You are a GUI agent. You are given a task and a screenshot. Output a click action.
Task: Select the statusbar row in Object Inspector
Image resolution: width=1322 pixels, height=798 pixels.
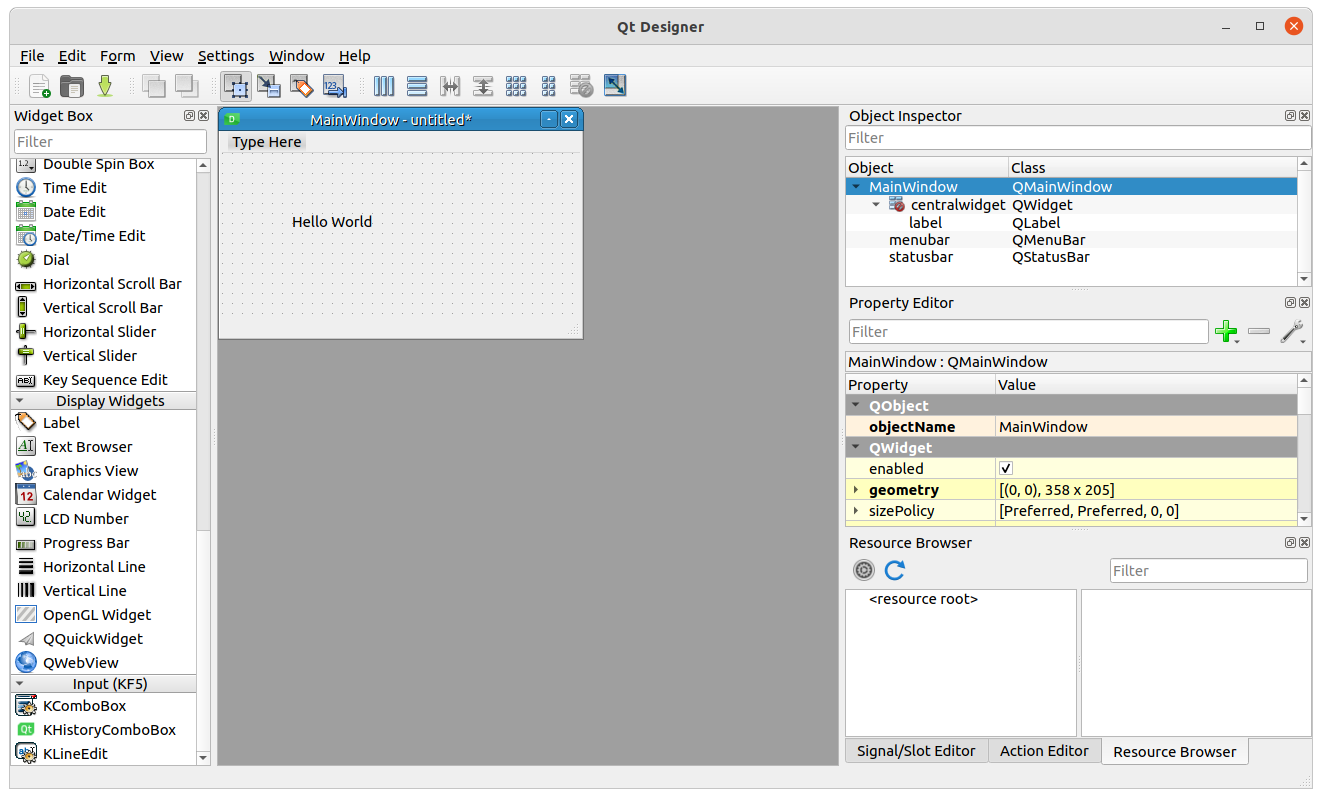(1071, 257)
